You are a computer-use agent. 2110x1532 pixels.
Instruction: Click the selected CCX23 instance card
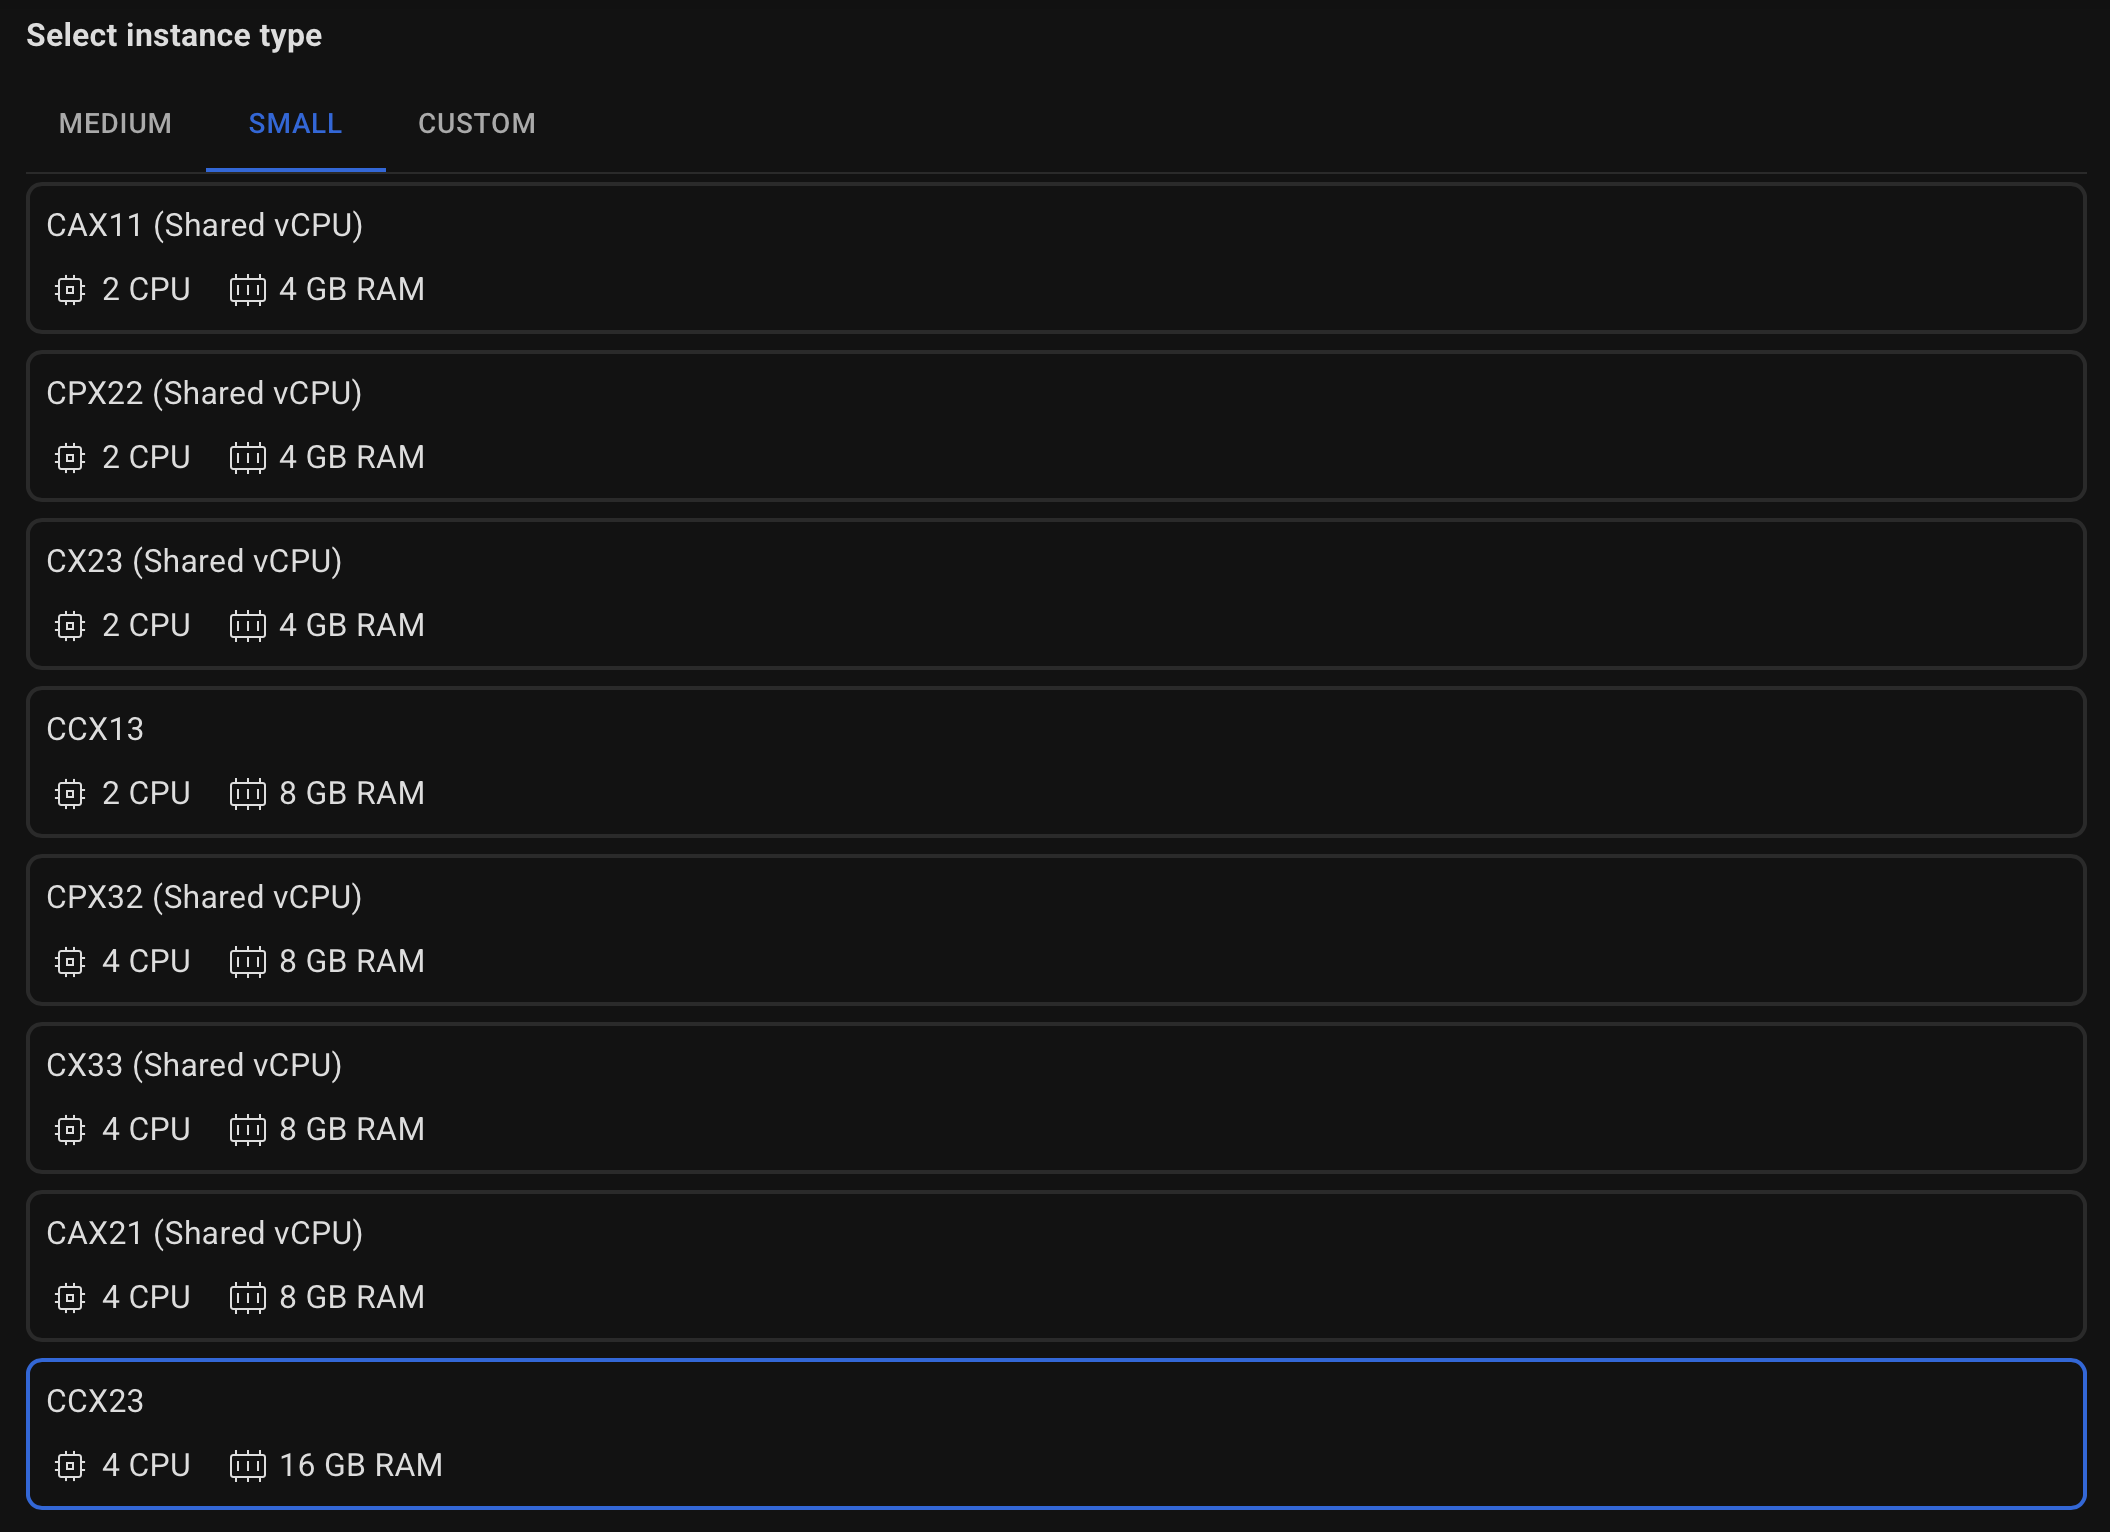tap(1055, 1433)
